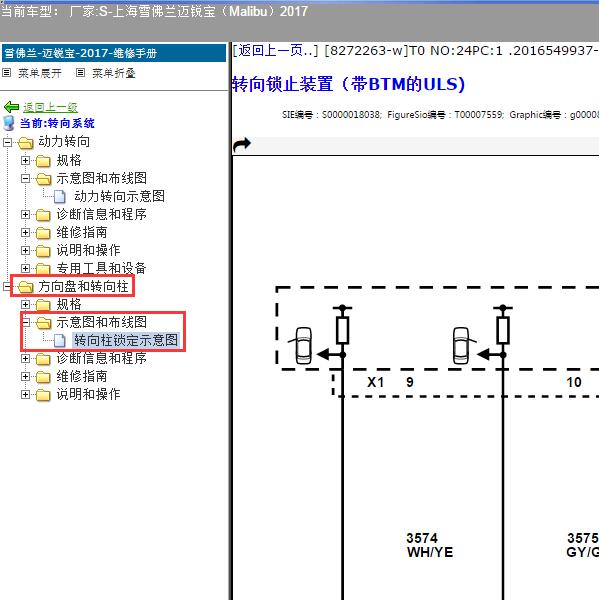The height and width of the screenshot is (600, 599).
Task: Click connector label X1 in diagram
Action: click(x=375, y=382)
